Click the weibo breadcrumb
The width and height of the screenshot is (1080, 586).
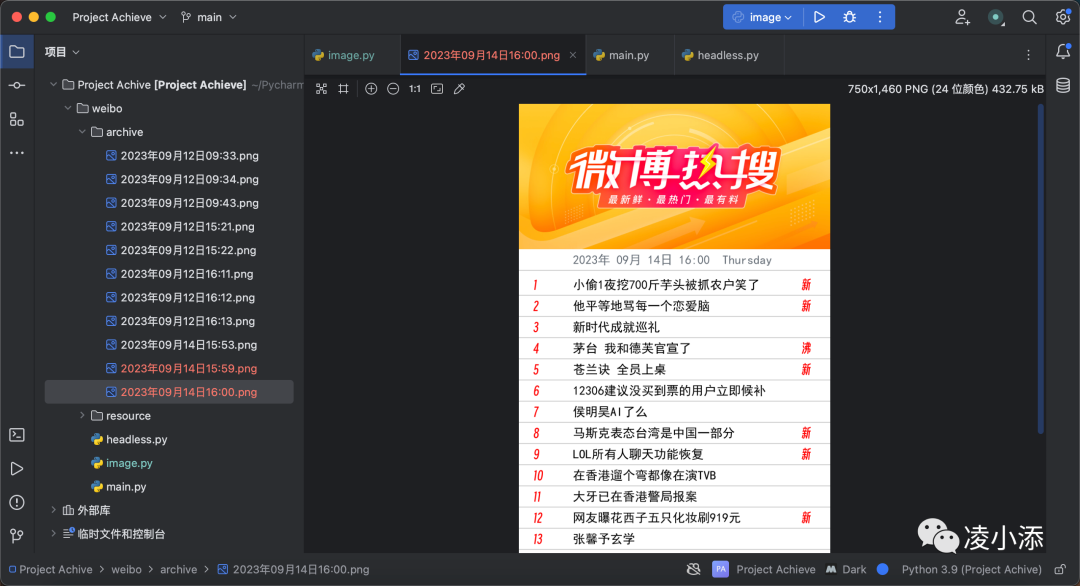tap(126, 569)
